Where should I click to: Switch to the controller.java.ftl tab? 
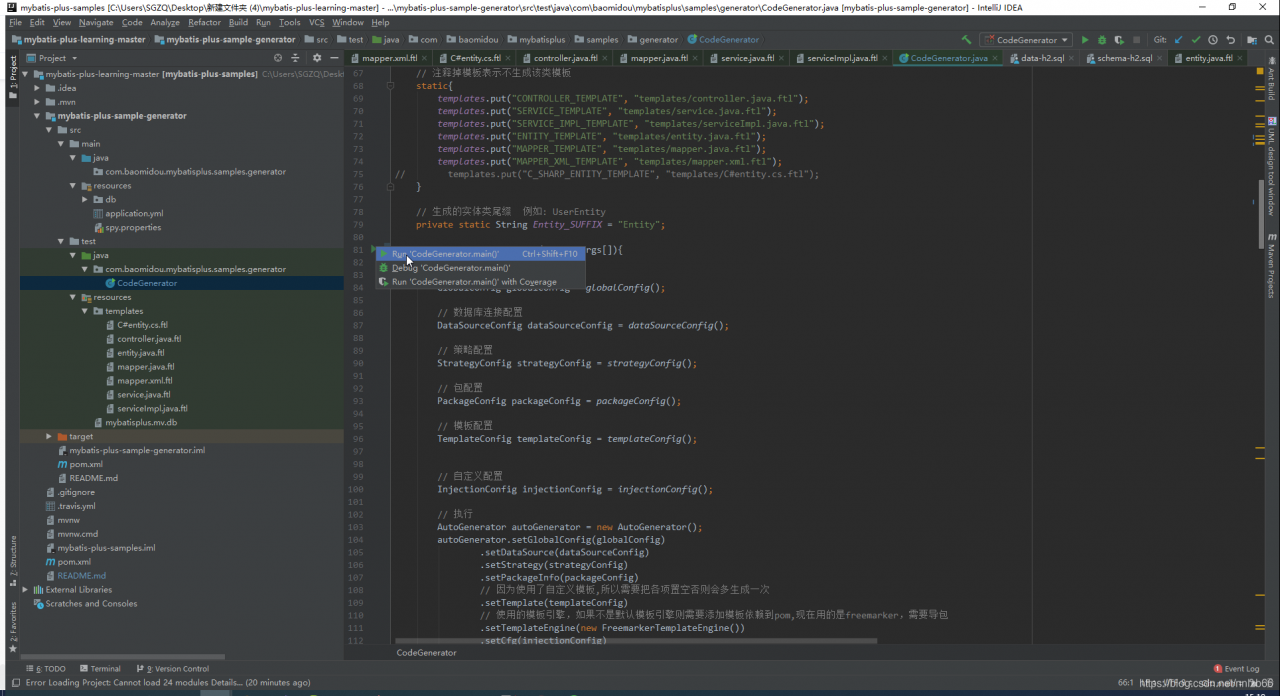click(x=566, y=58)
